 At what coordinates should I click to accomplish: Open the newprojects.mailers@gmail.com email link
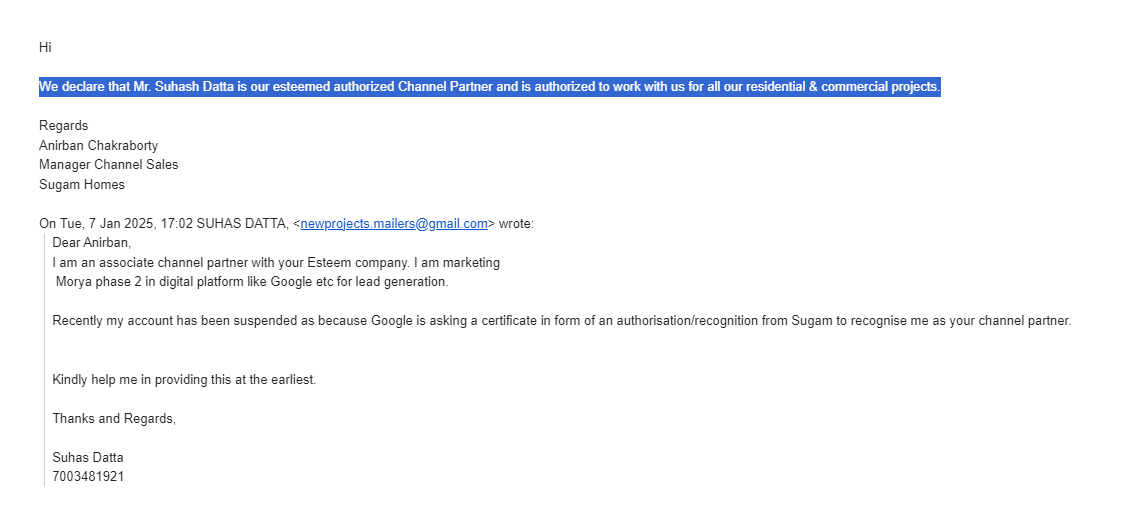394,224
